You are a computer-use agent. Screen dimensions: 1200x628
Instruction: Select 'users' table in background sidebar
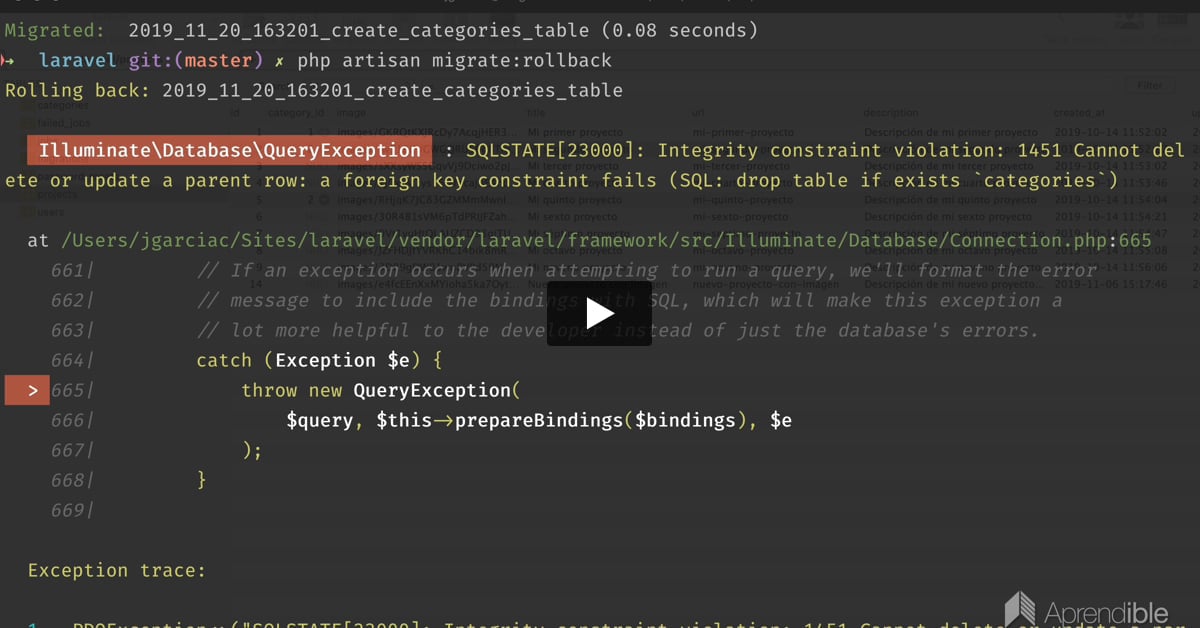(51, 212)
